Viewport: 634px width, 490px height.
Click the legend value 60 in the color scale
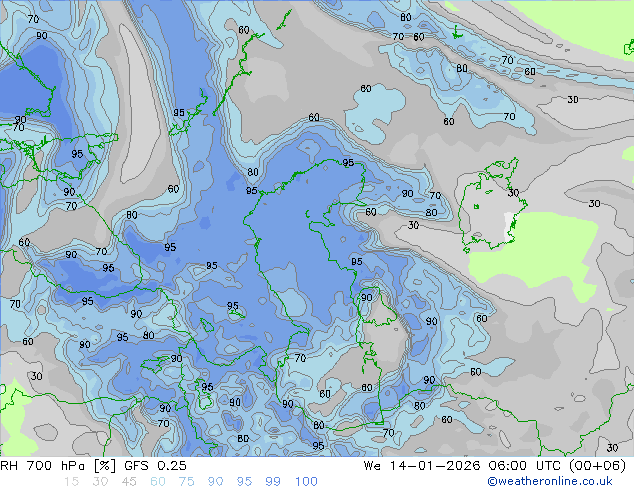point(158,482)
